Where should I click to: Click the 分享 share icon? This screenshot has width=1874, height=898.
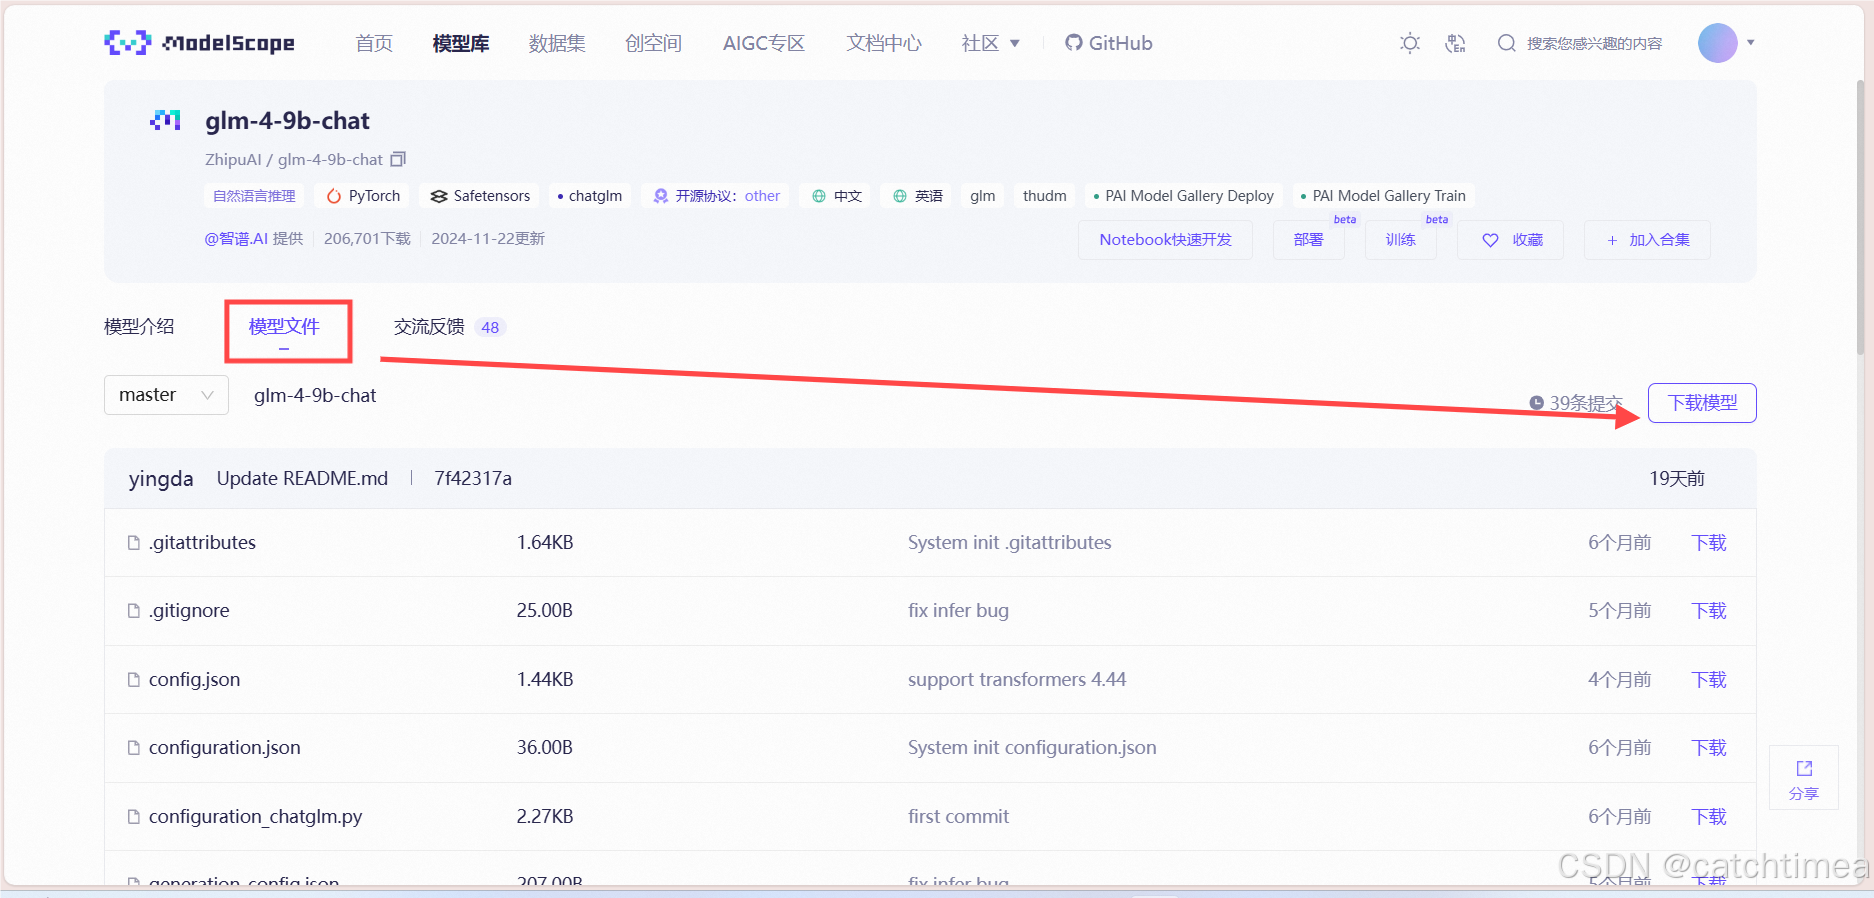point(1804,768)
